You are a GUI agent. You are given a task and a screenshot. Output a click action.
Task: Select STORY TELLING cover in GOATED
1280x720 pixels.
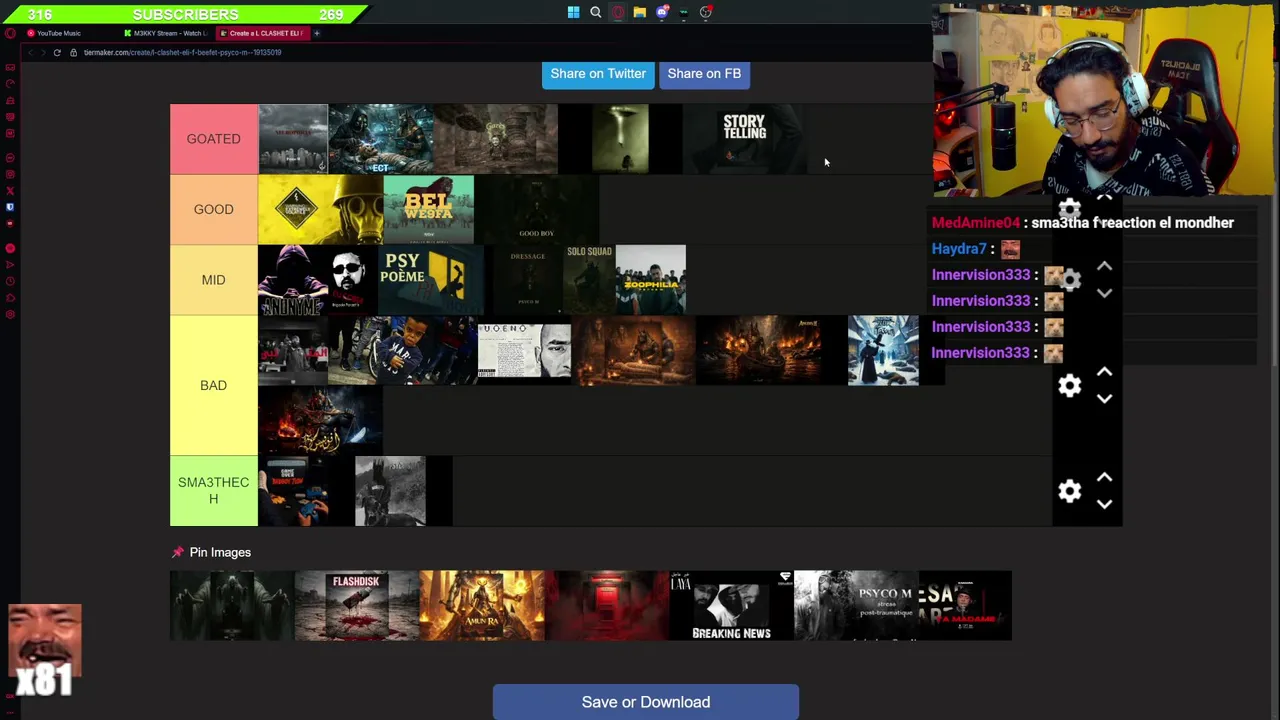pyautogui.click(x=745, y=139)
